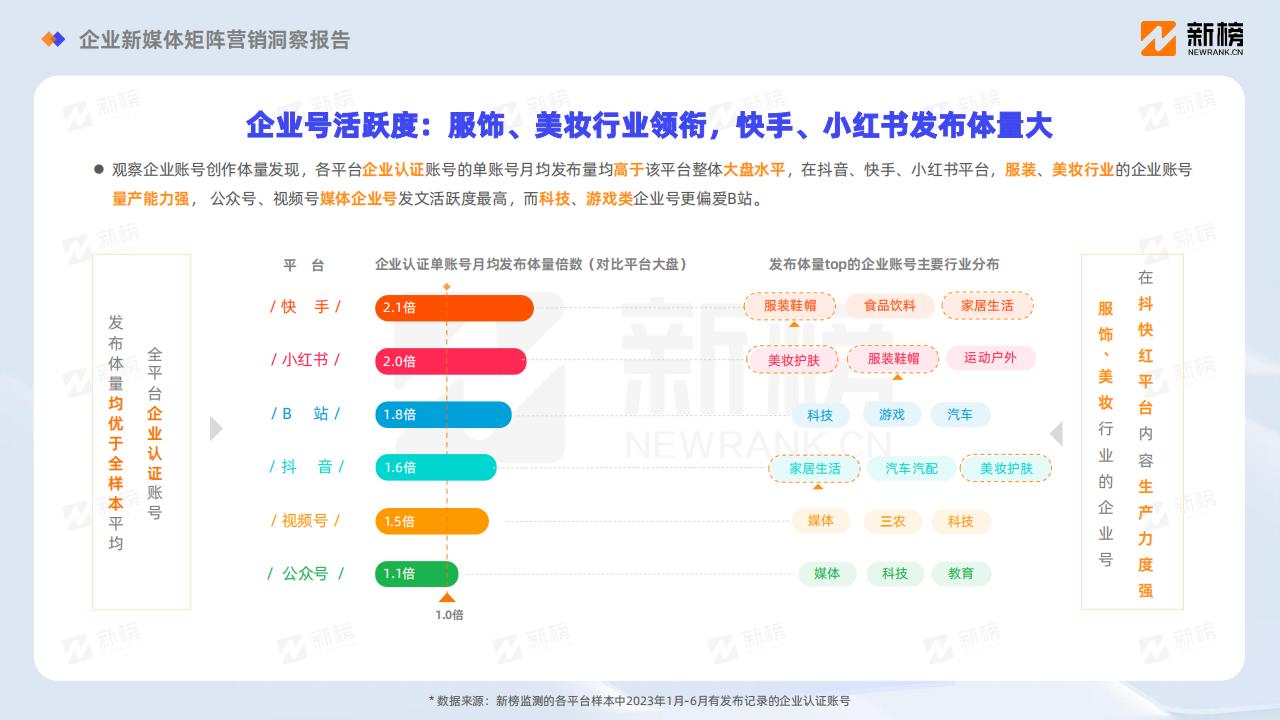1280x720 pixels.
Task: Click the left box text 发布体量均优于全样本平均
Action: [116, 433]
